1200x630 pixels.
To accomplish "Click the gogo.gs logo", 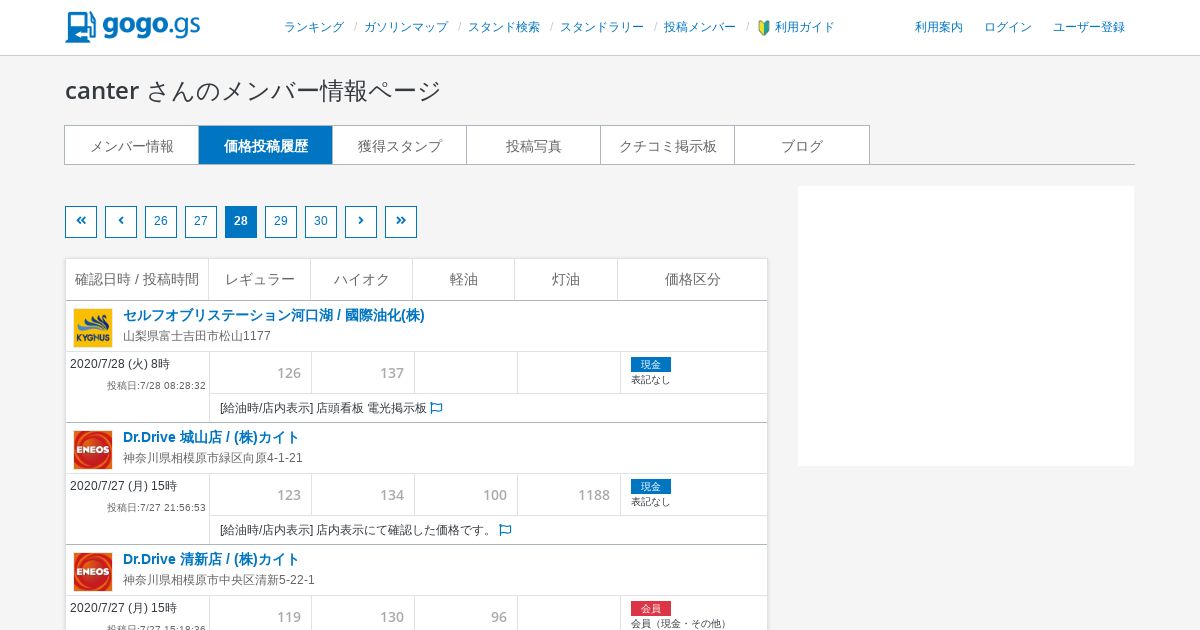I will point(133,27).
